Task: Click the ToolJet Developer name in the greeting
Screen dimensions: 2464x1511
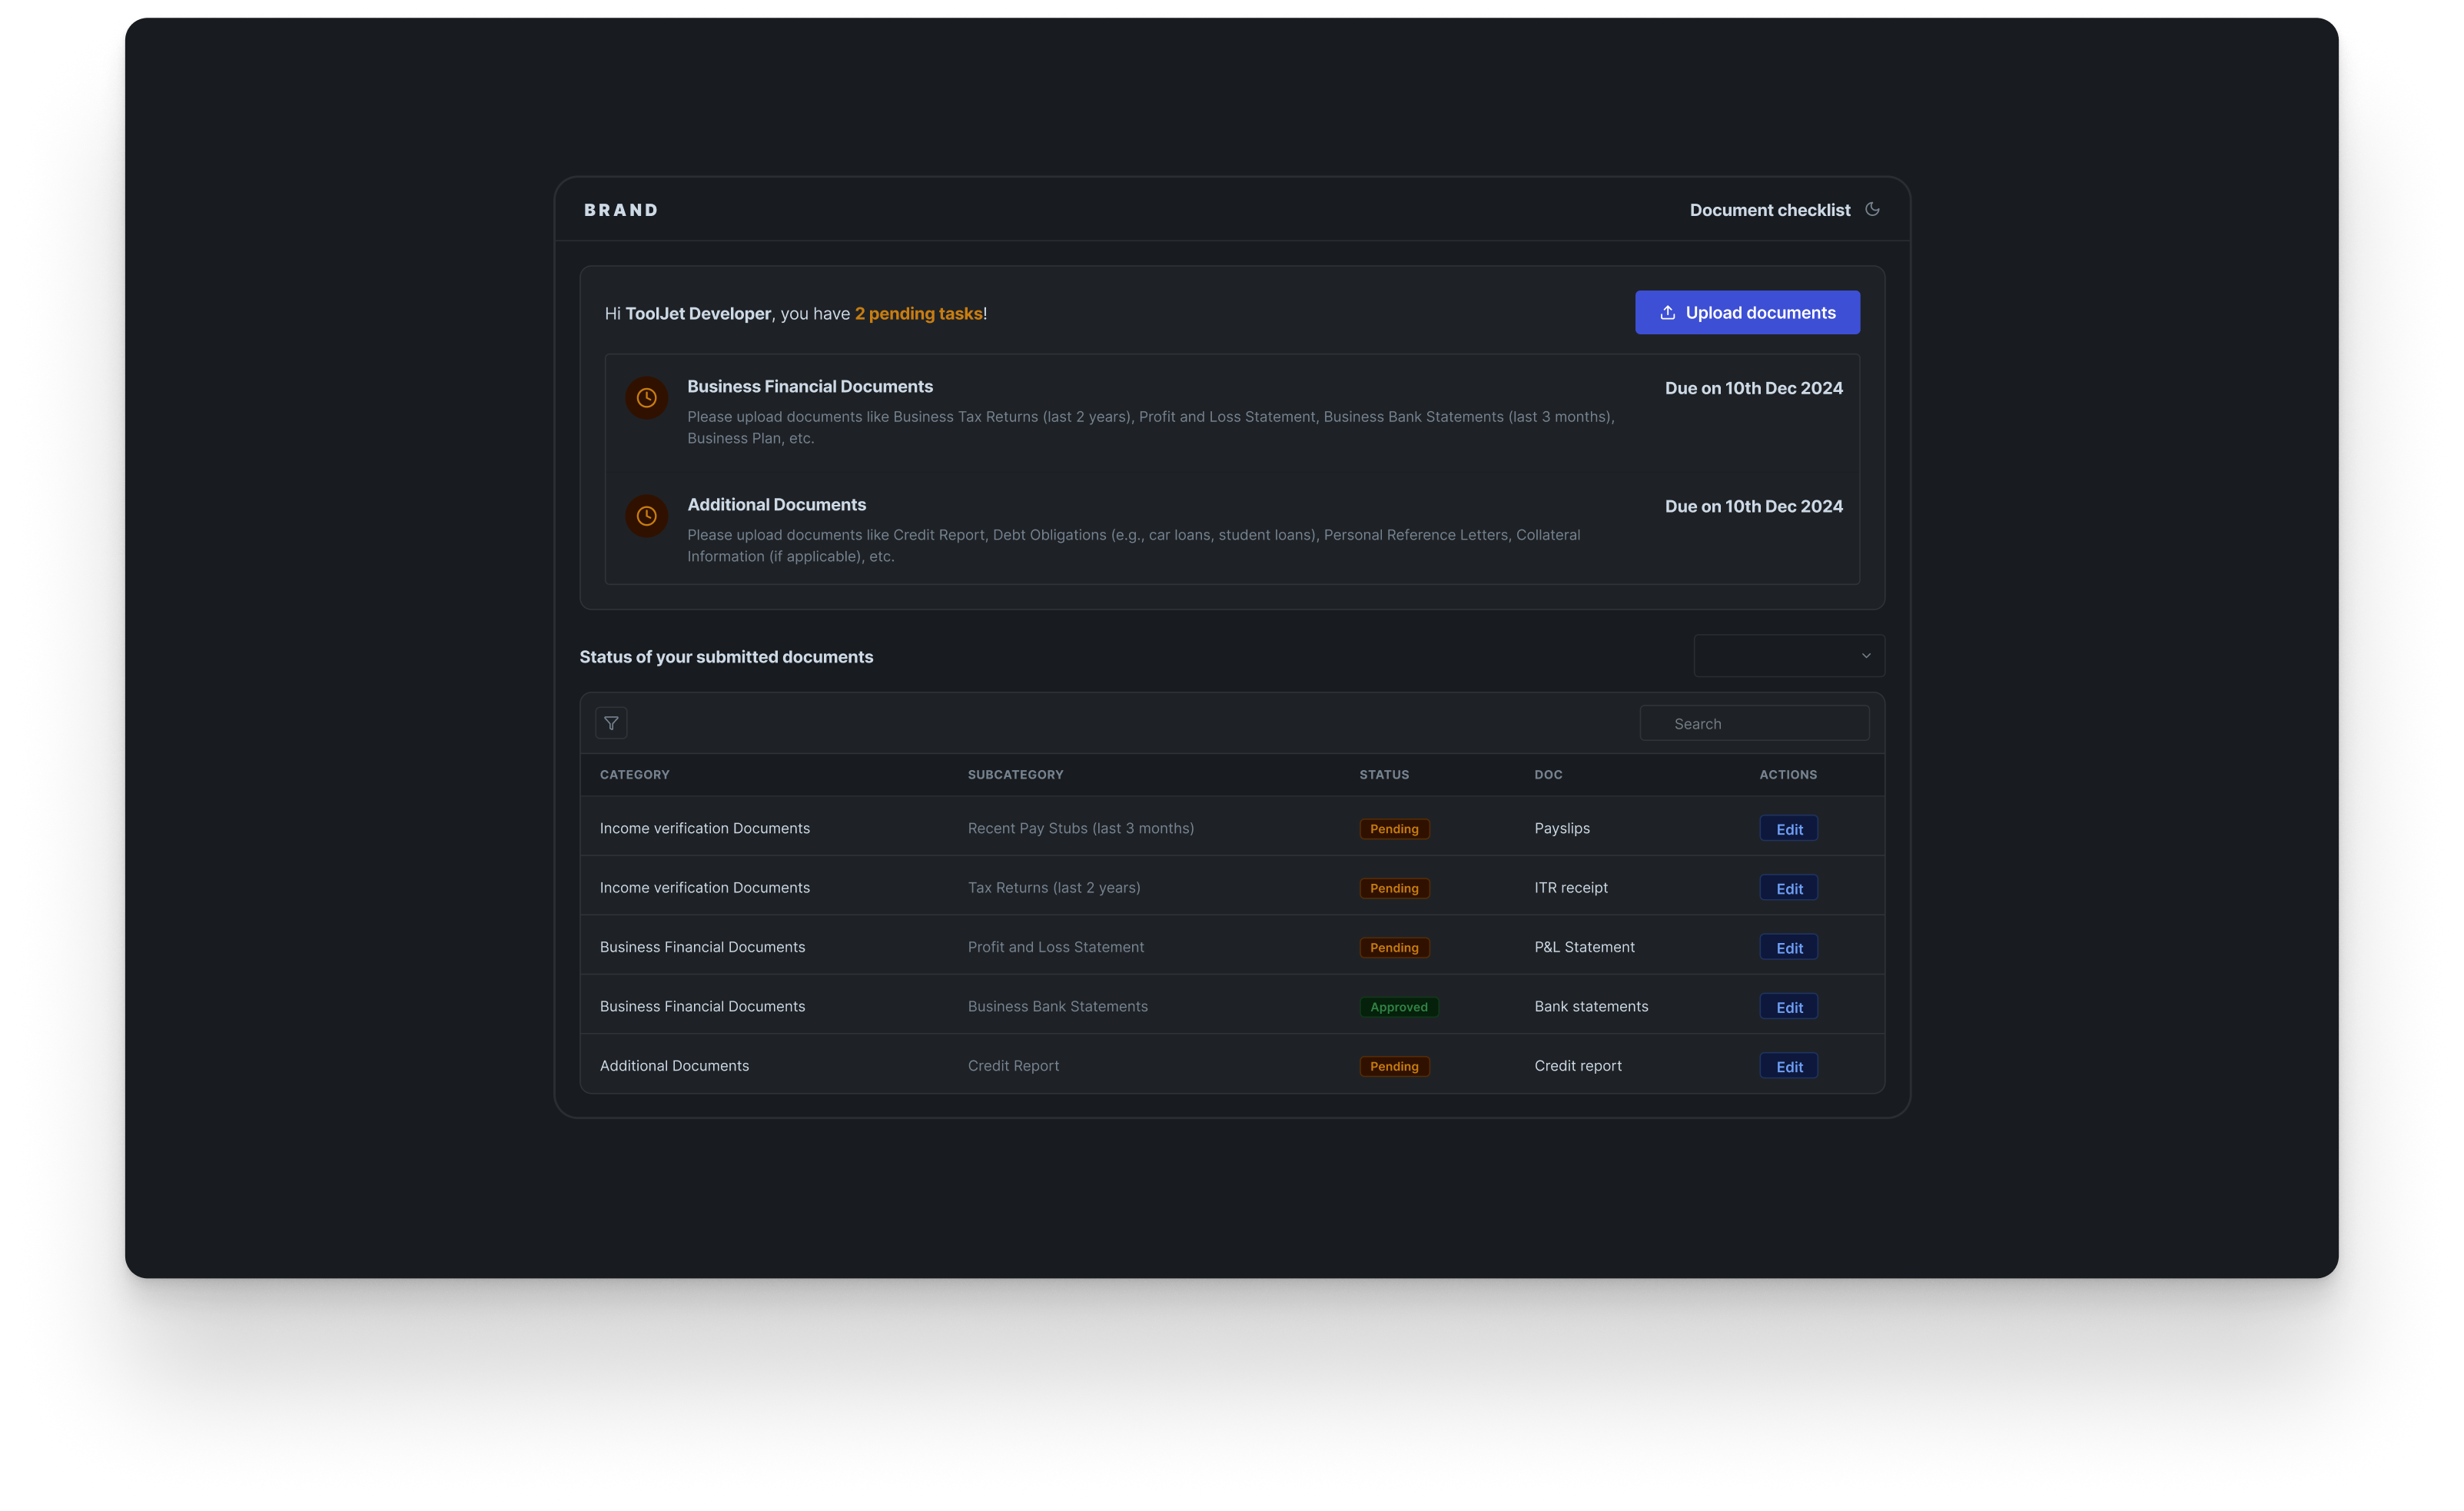Action: (698, 313)
